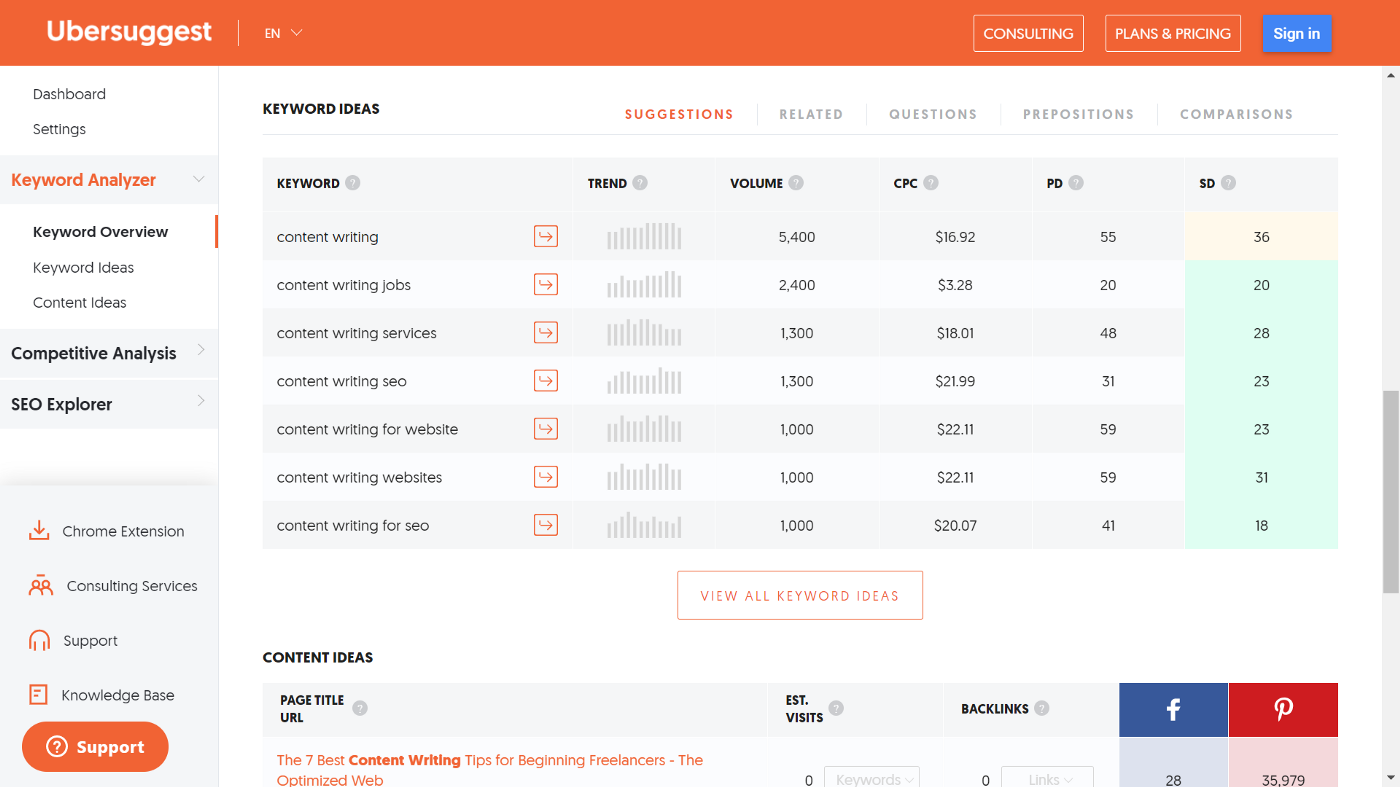The height and width of the screenshot is (787, 1400).
Task: Click the Support headphones icon in sidebar
Action: point(39,641)
